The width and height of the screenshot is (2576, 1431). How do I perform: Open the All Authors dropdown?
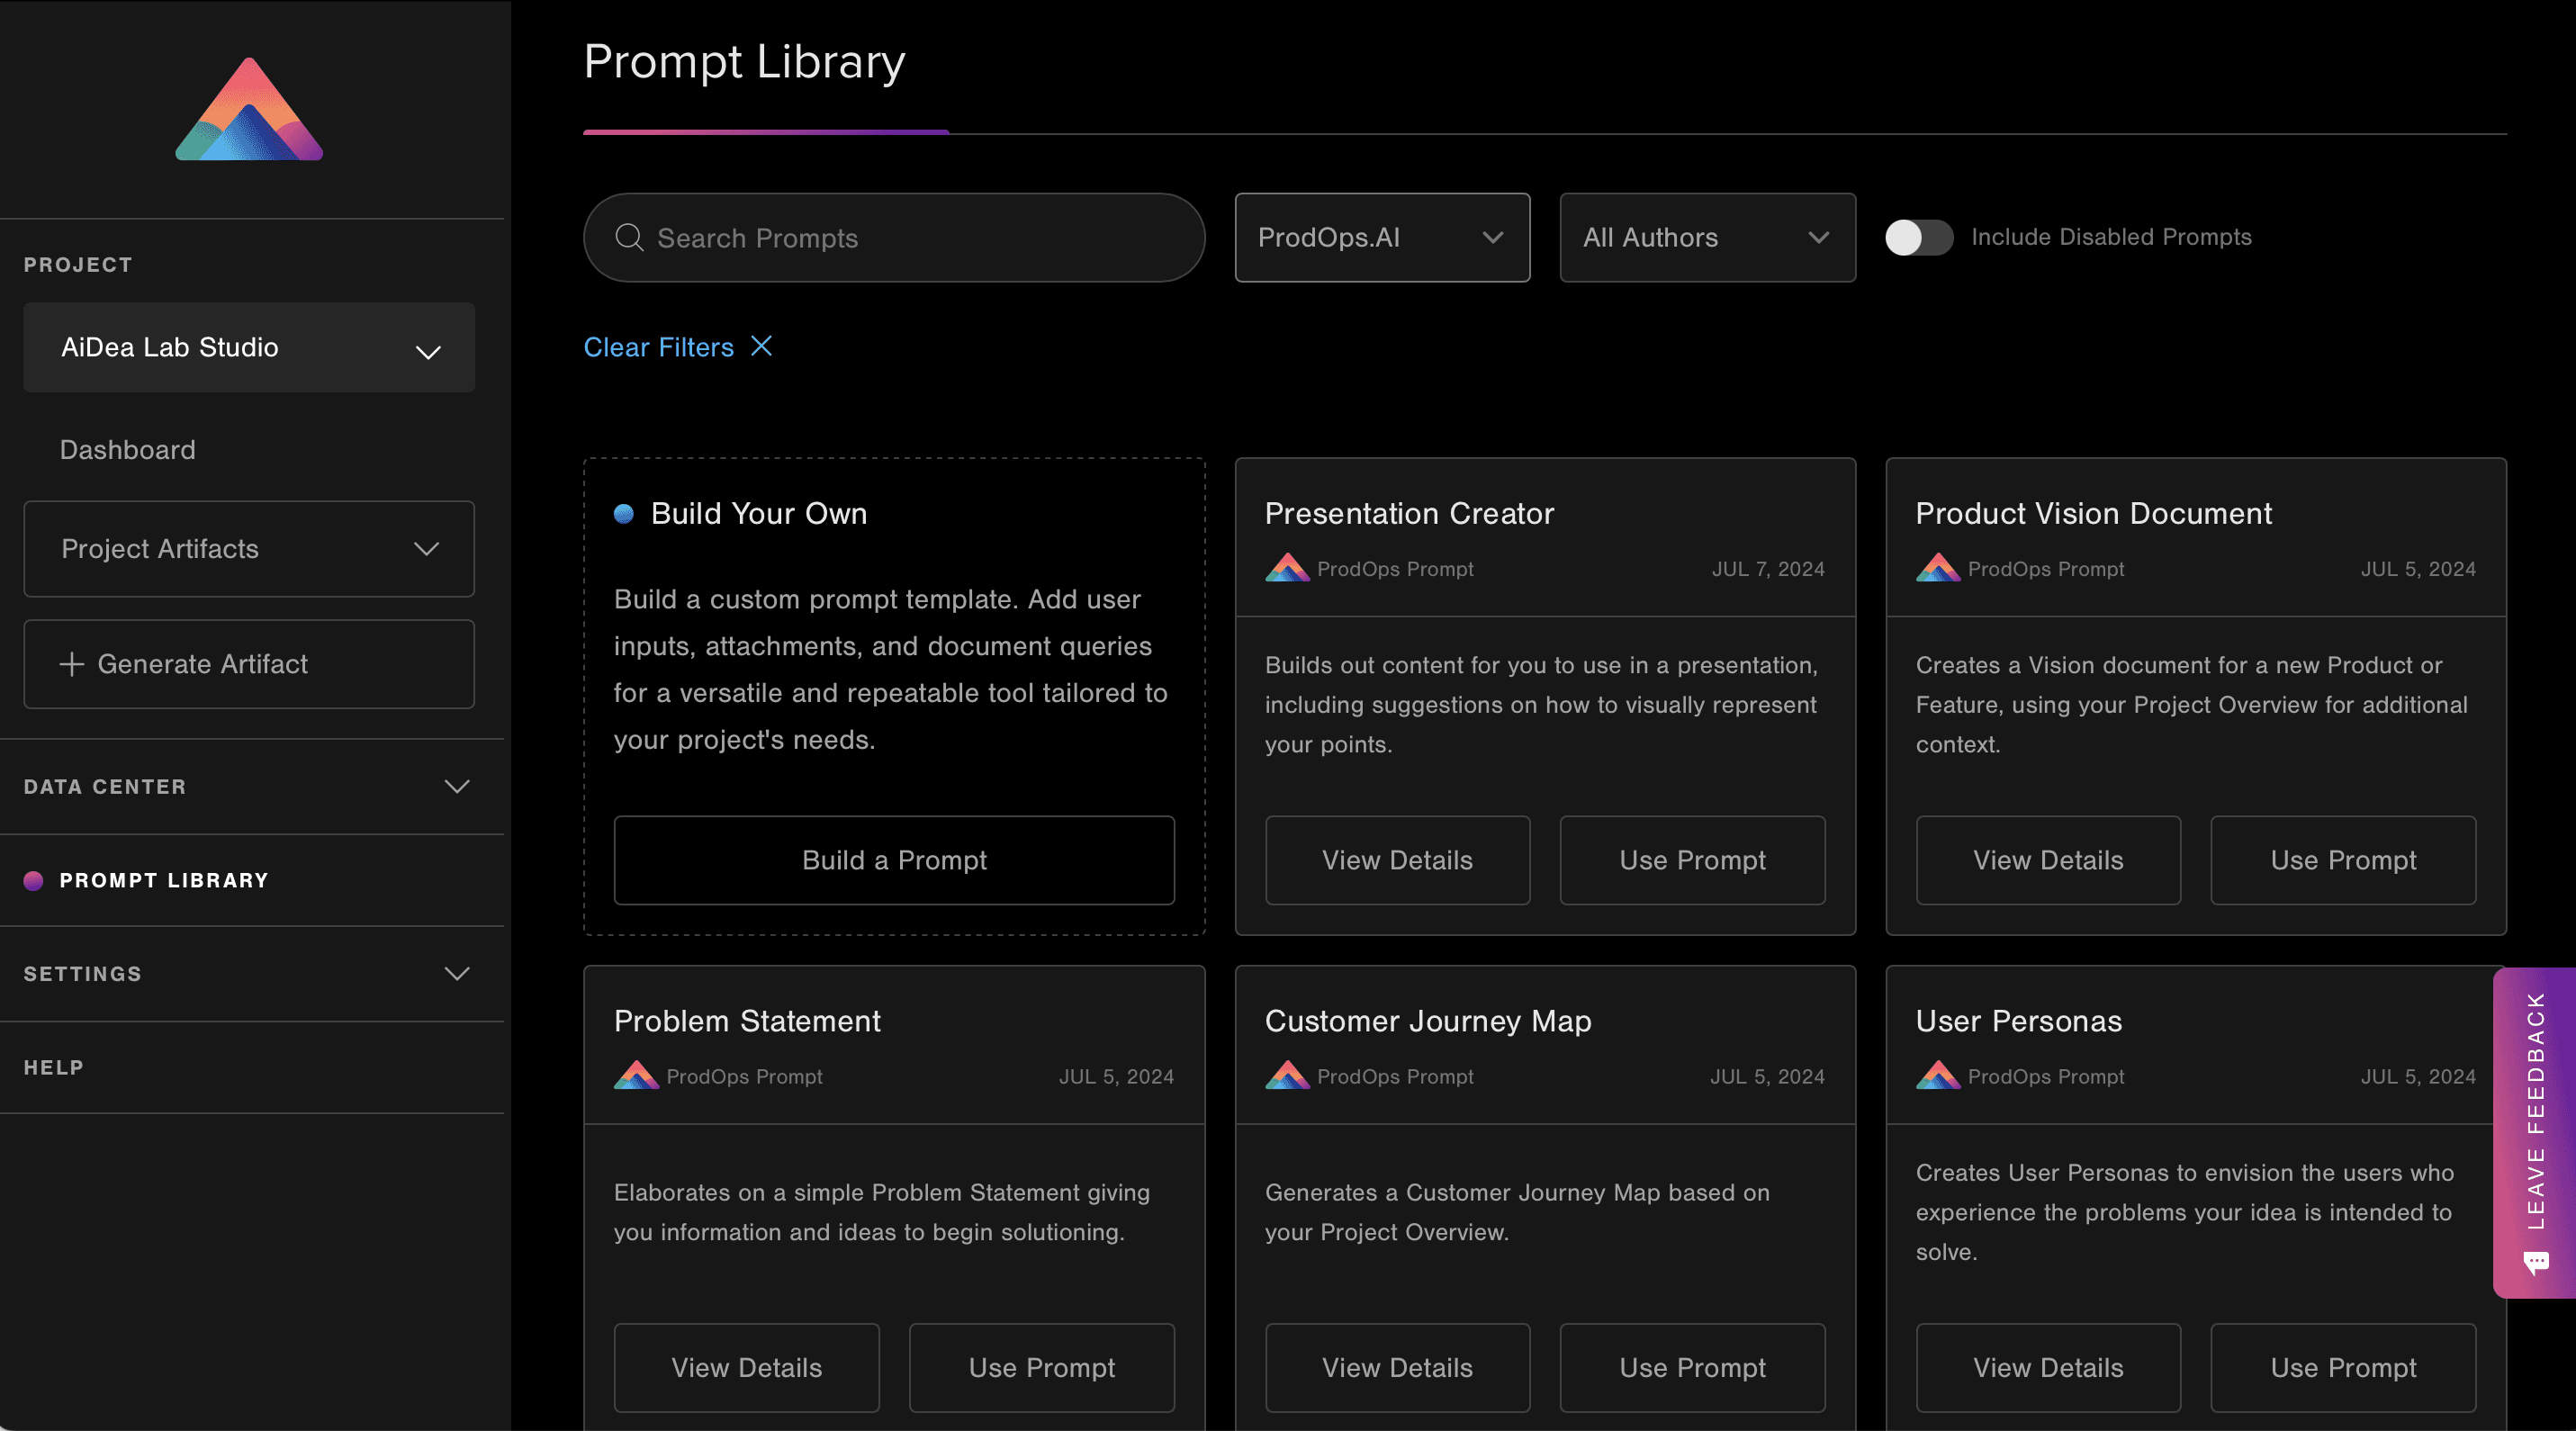[1706, 237]
